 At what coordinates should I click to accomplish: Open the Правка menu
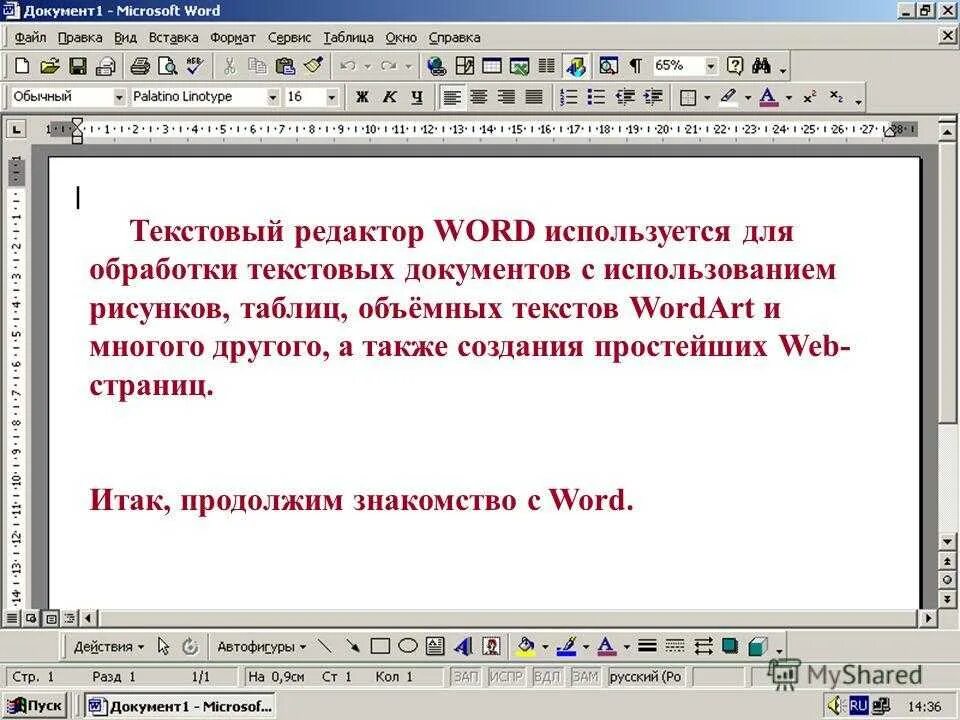(80, 37)
